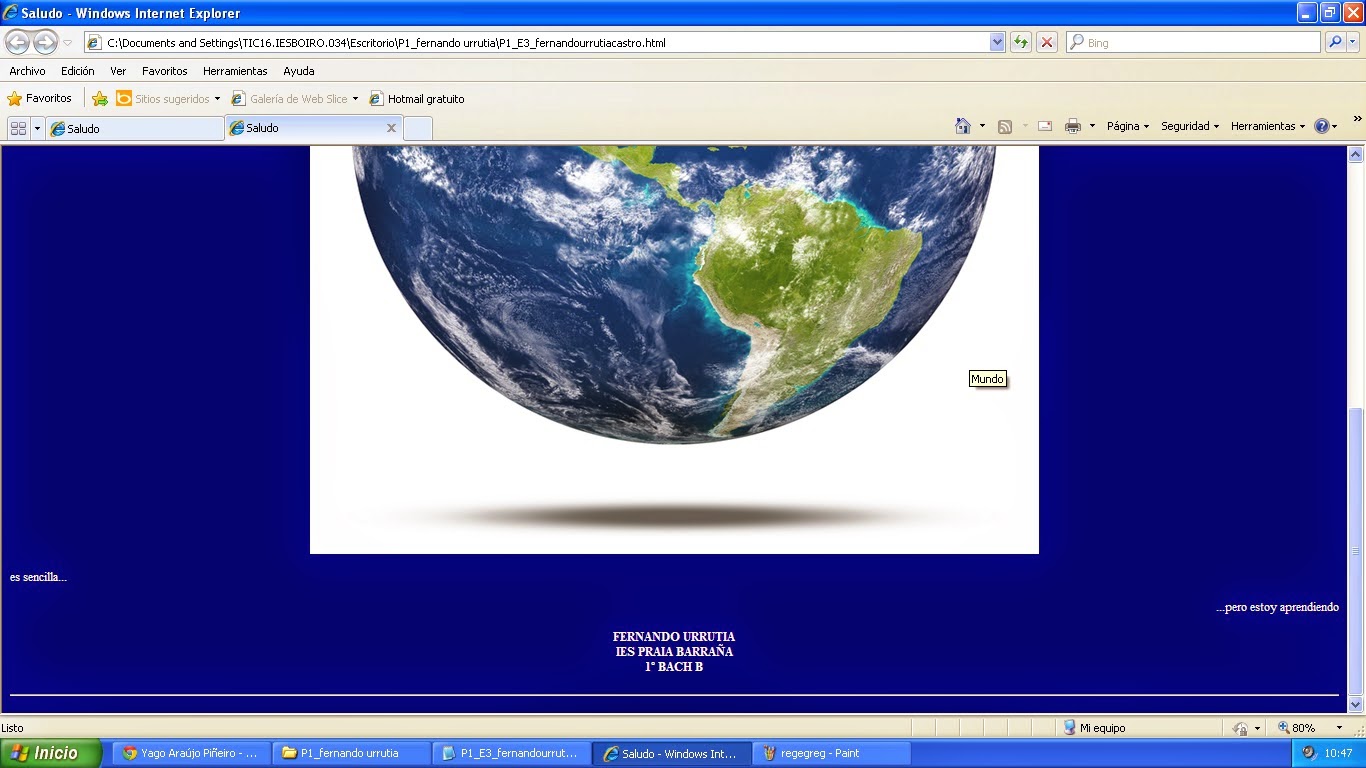Expand the tab list dropdown arrow
Image resolution: width=1366 pixels, height=768 pixels.
[37, 128]
